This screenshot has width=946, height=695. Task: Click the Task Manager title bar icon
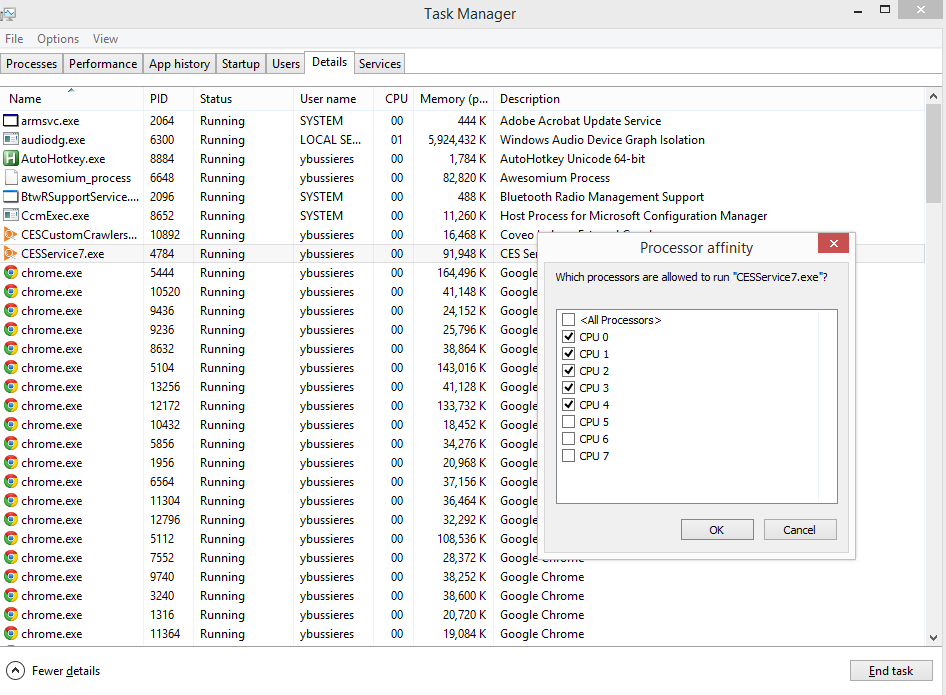tap(8, 13)
